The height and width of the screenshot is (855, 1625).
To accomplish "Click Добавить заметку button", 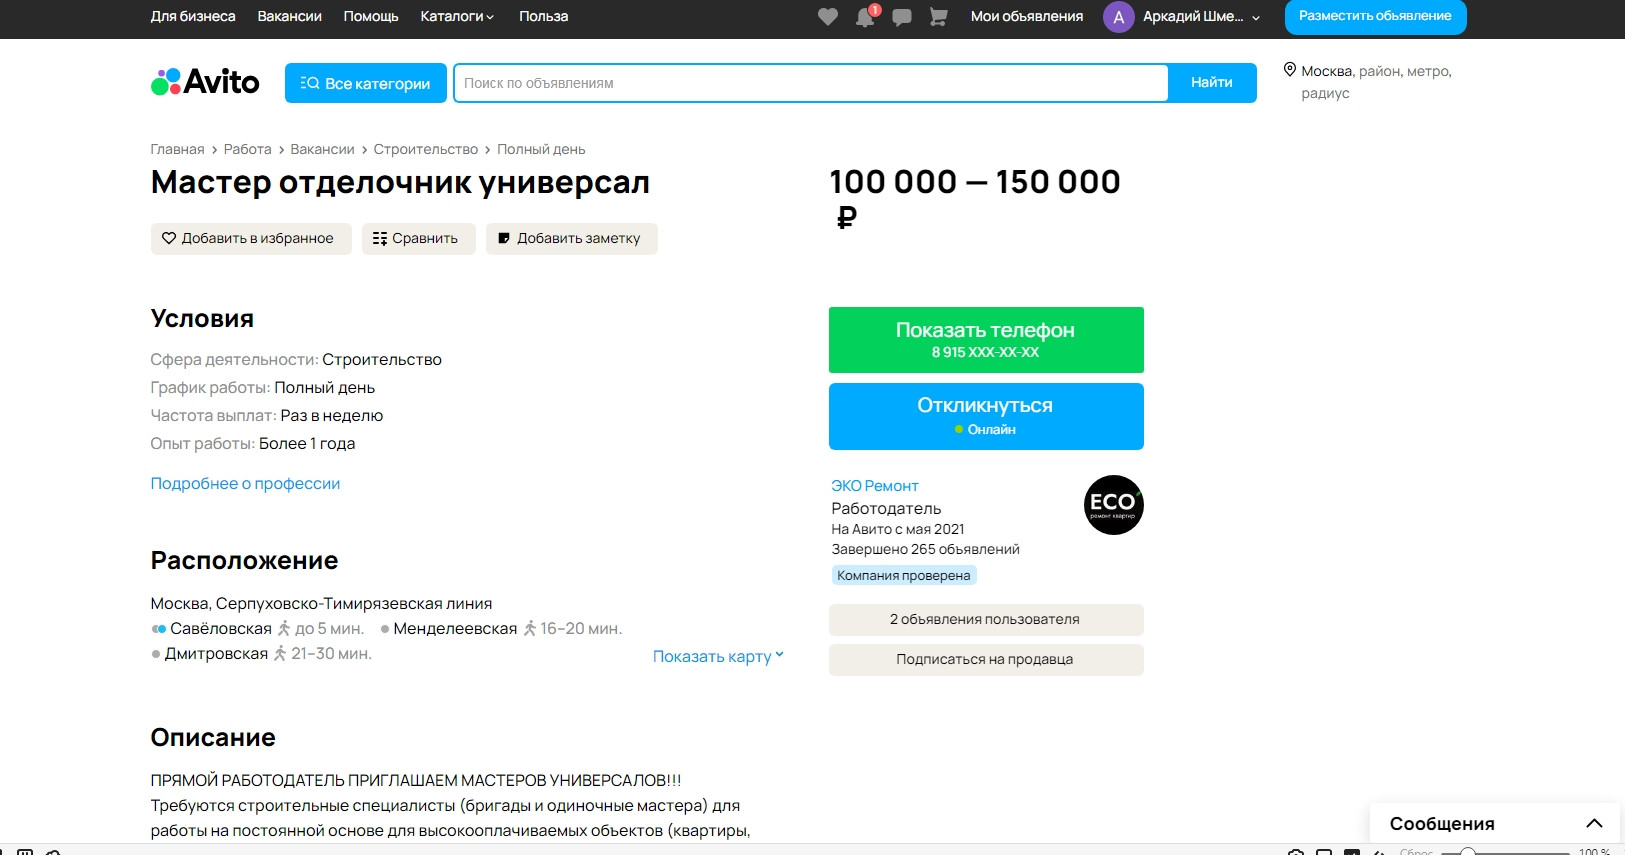I will tap(572, 239).
